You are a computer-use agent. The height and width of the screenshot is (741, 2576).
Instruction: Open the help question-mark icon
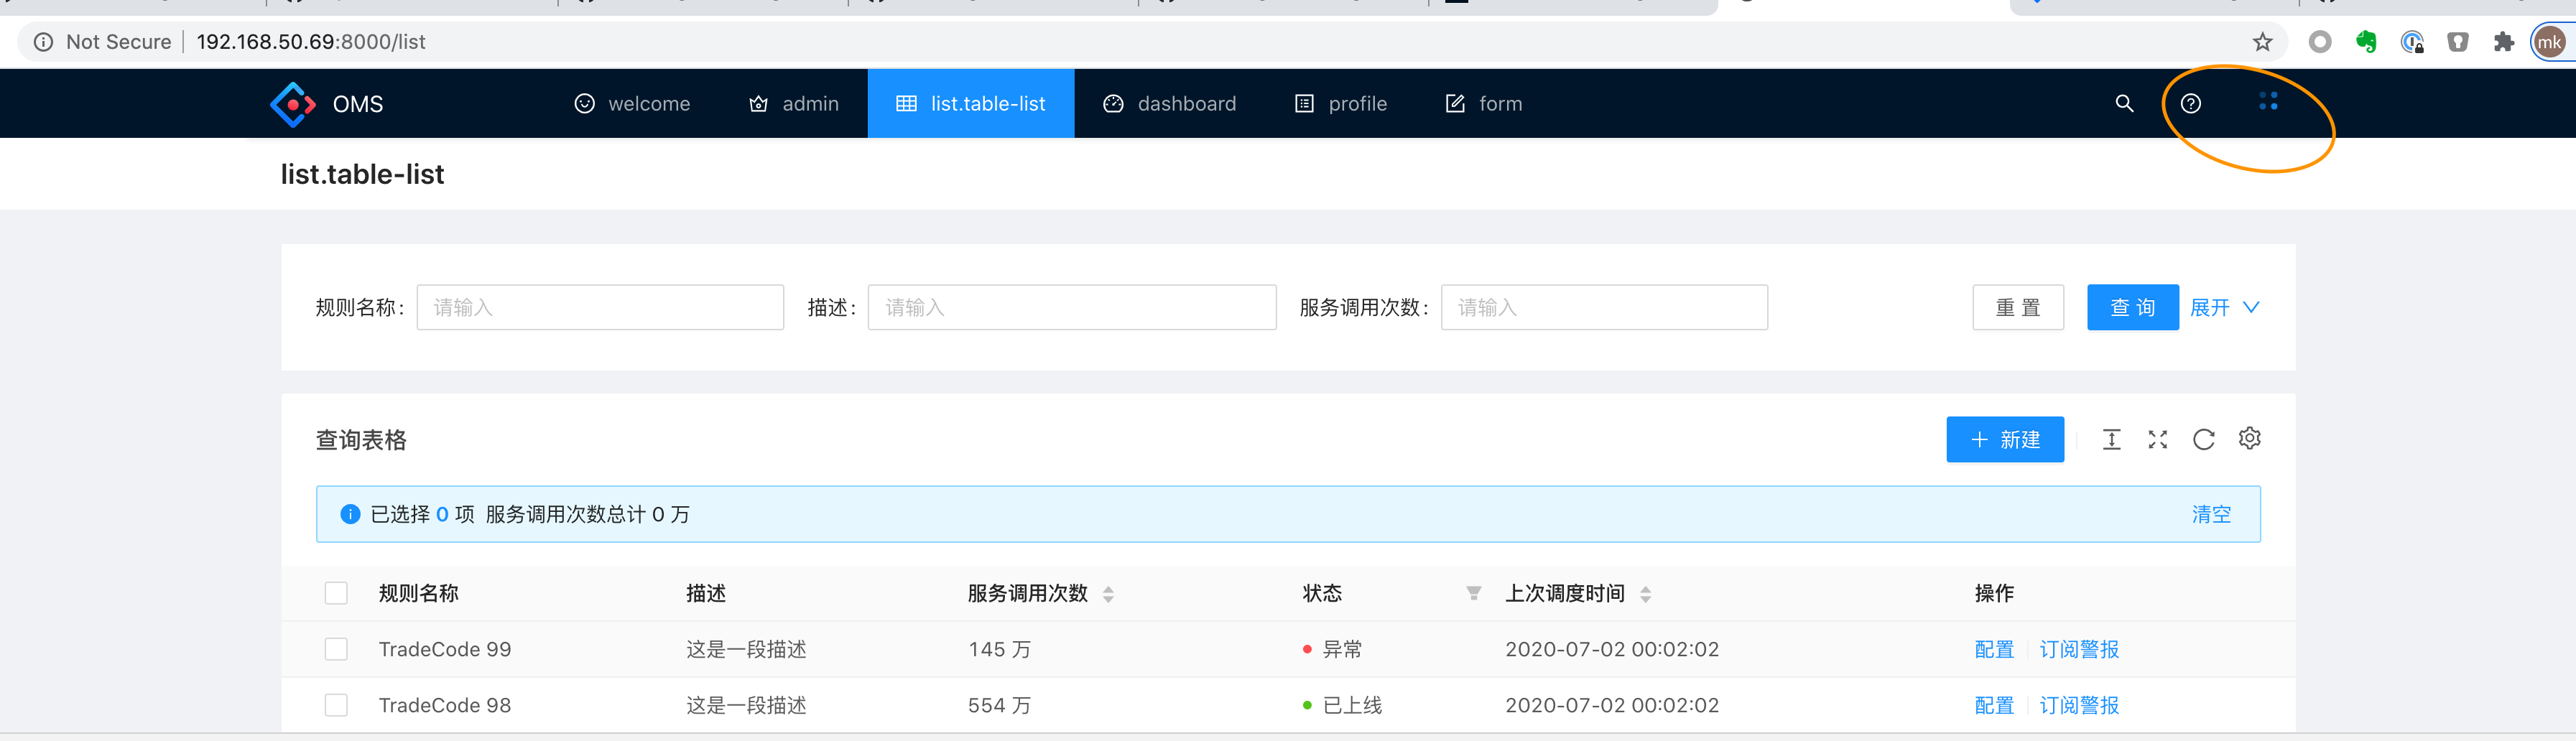click(x=2190, y=103)
